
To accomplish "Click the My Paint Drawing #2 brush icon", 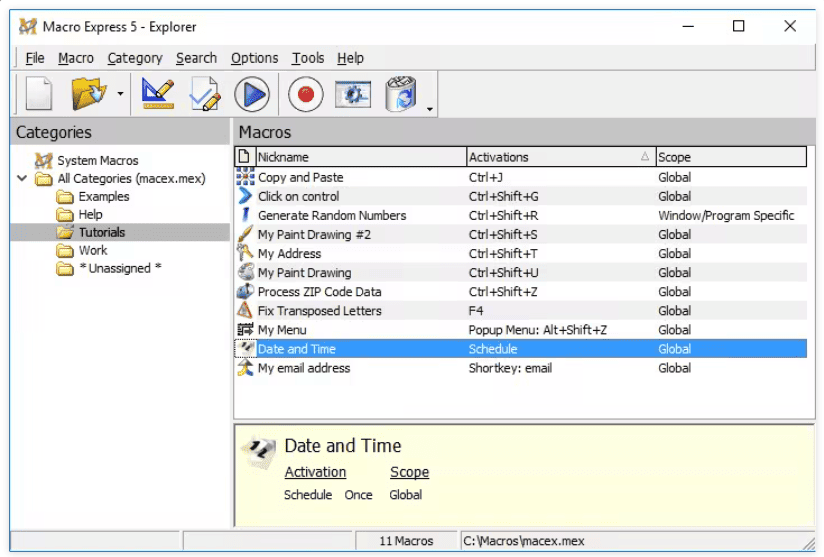I will (x=245, y=234).
